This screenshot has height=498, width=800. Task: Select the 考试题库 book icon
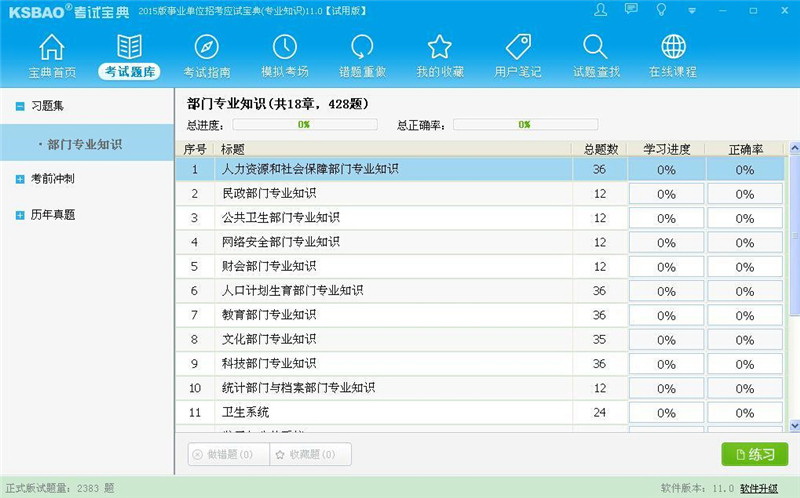click(129, 47)
